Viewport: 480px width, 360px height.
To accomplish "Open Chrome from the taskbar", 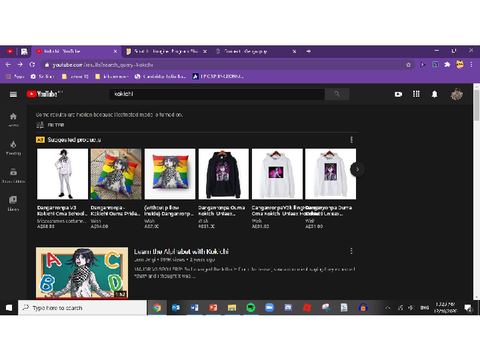I will click(157, 308).
